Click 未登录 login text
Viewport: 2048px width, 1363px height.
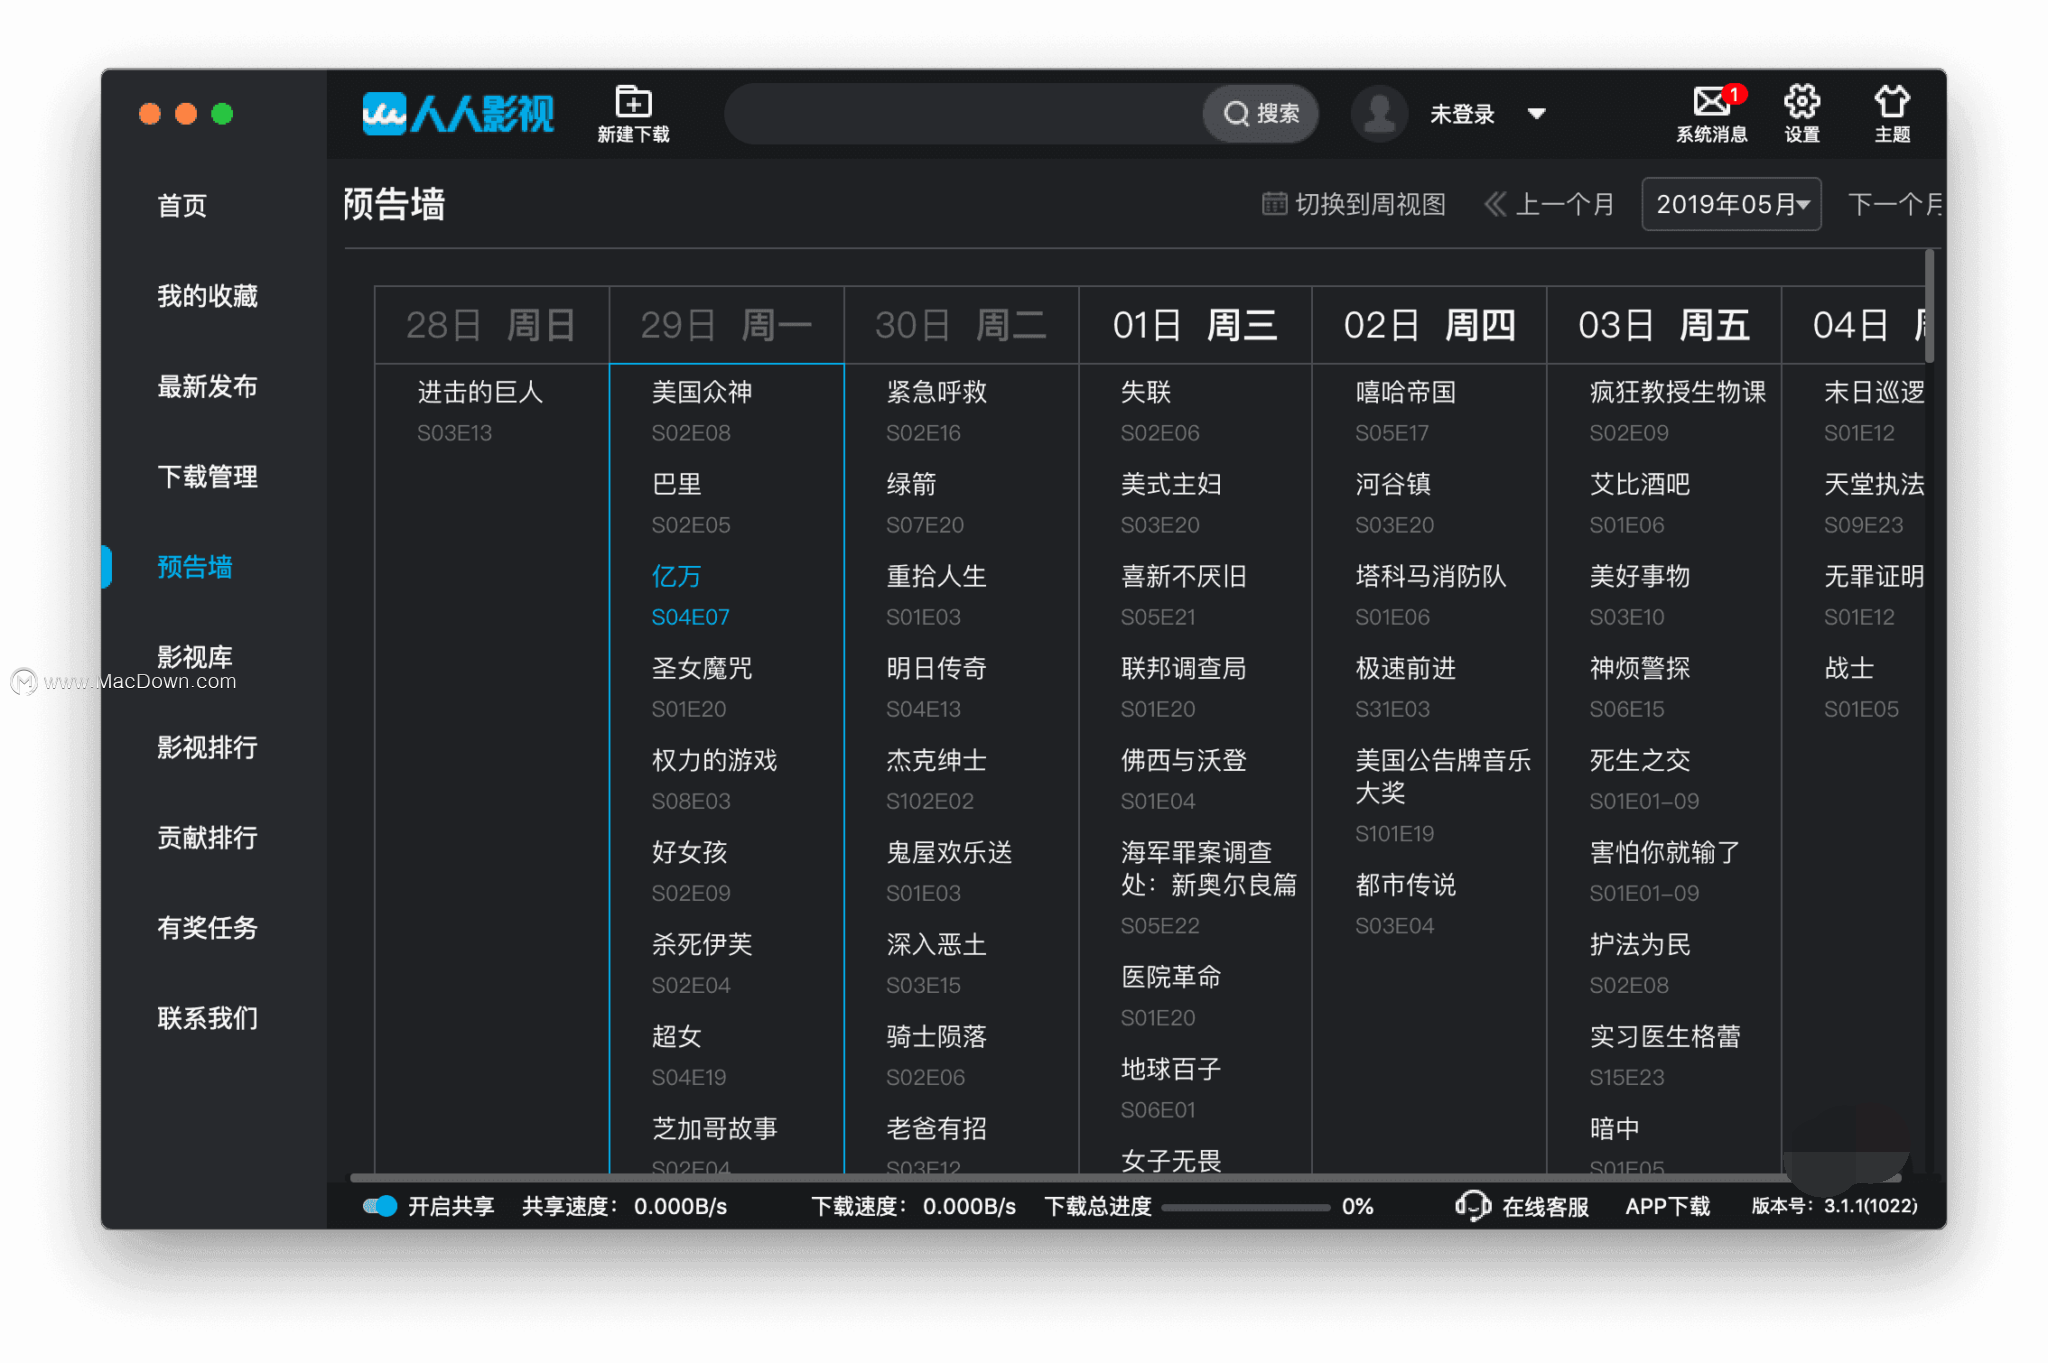tap(1462, 114)
